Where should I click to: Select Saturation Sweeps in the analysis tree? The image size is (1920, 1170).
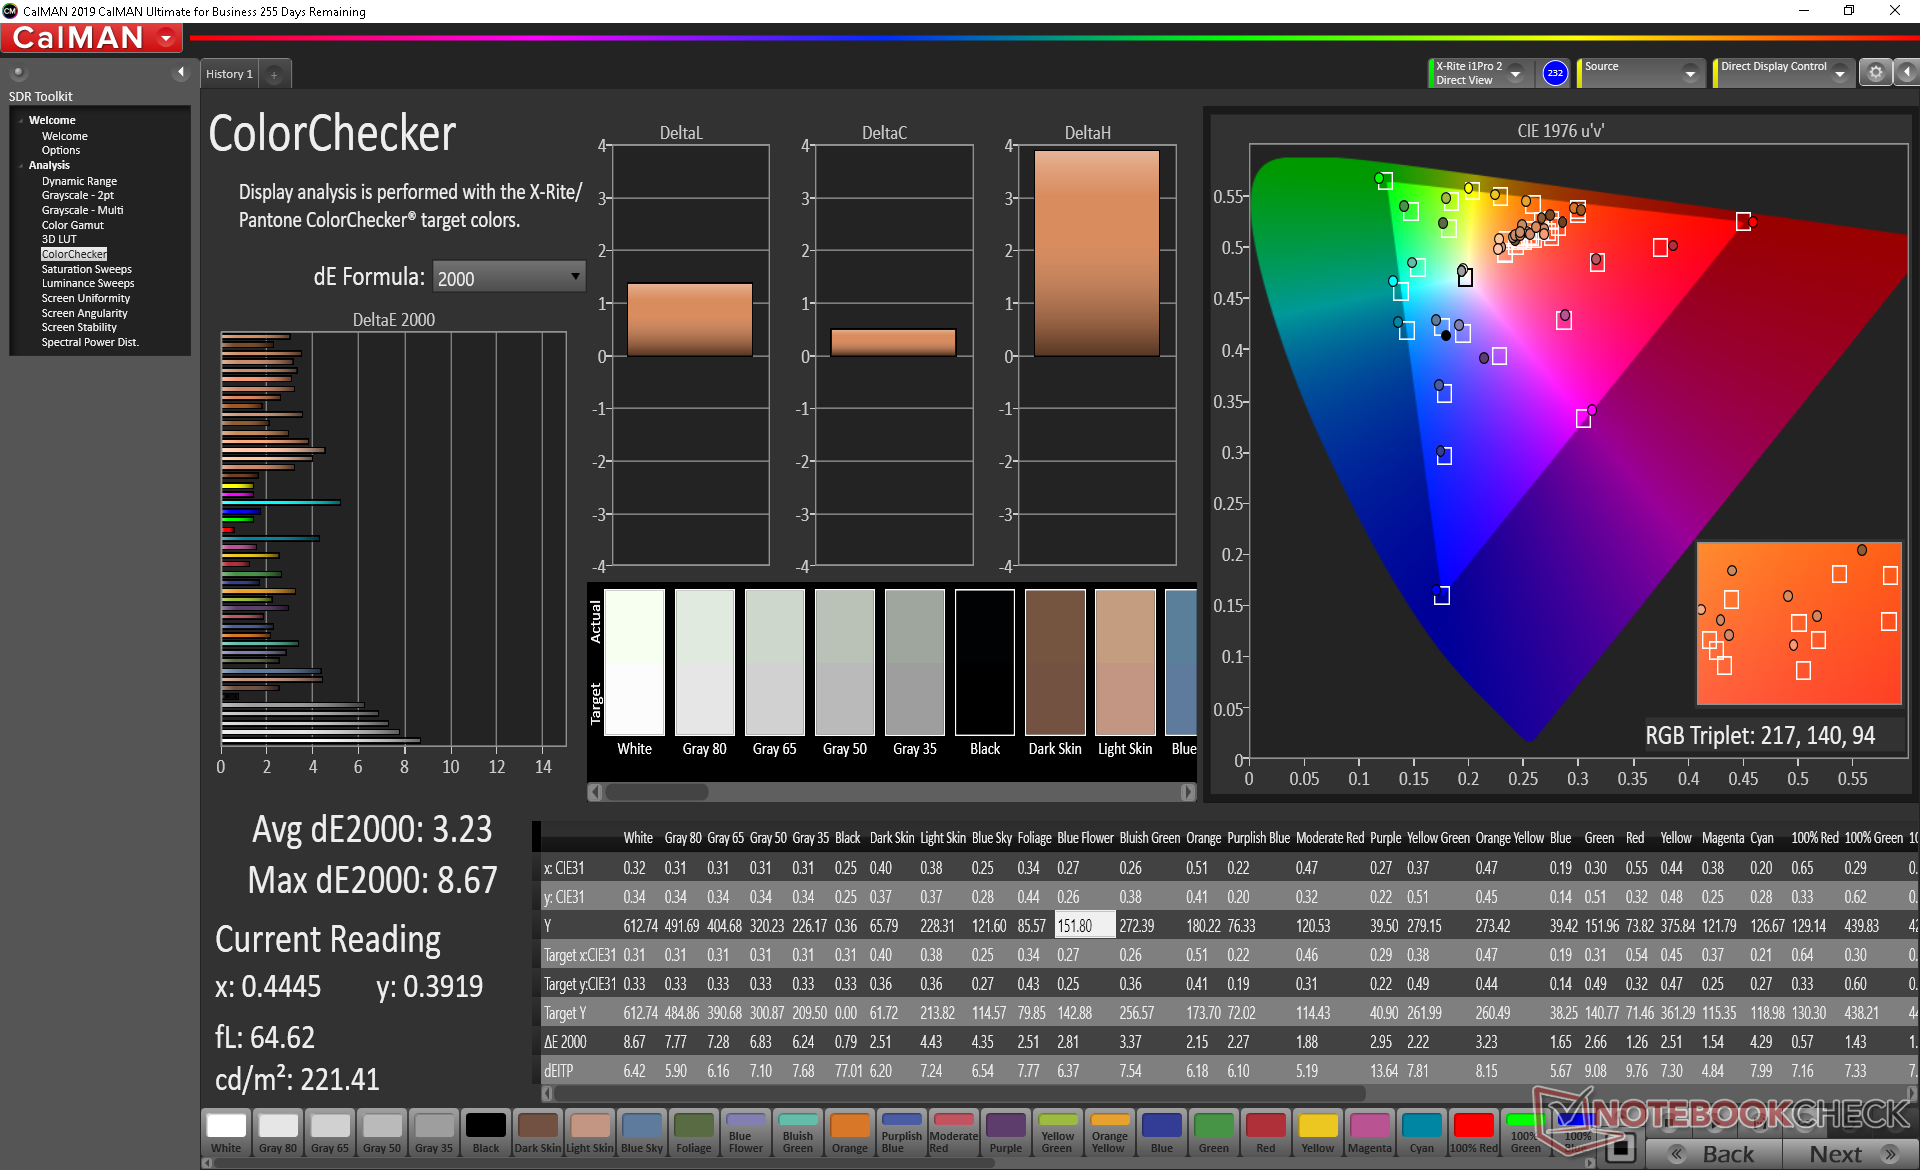click(86, 268)
